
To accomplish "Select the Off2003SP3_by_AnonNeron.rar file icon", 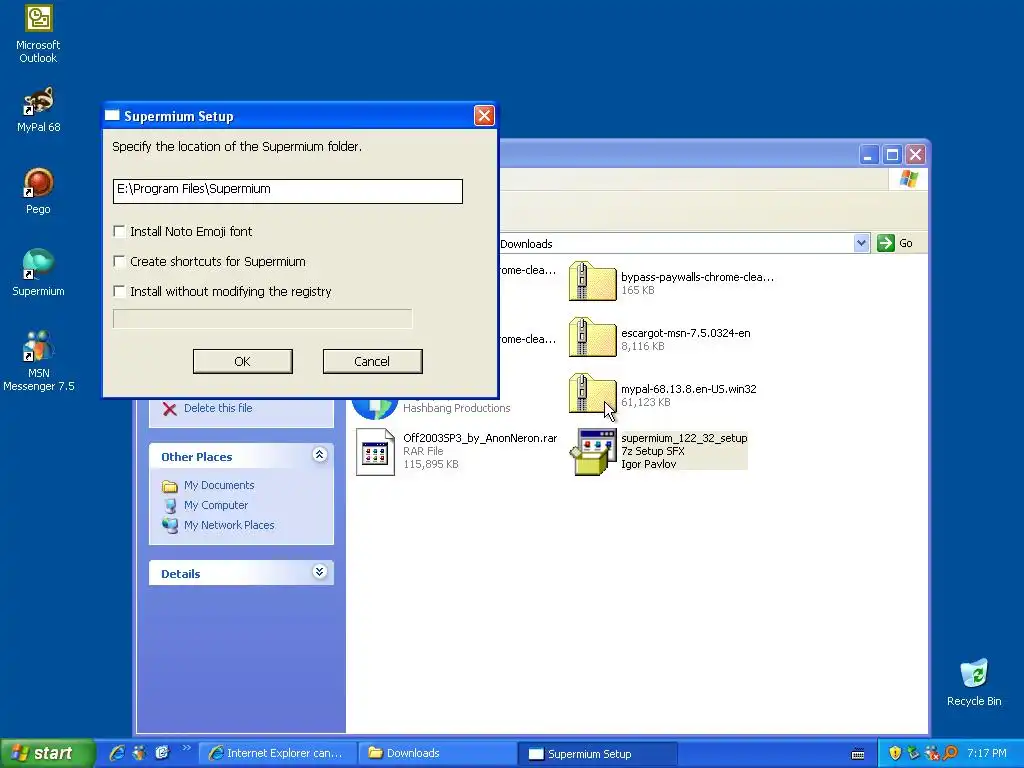I will pos(376,451).
